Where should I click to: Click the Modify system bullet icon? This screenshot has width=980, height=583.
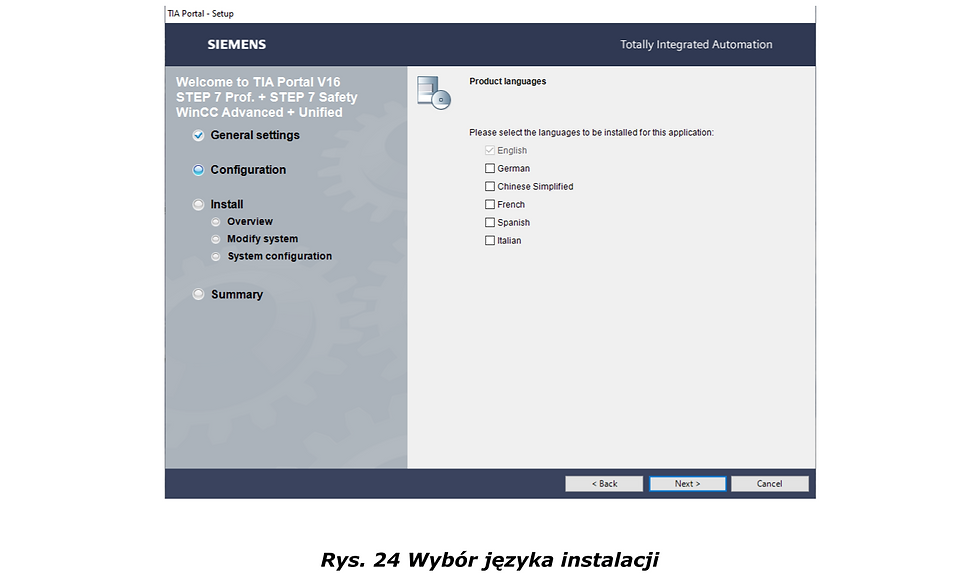point(216,239)
